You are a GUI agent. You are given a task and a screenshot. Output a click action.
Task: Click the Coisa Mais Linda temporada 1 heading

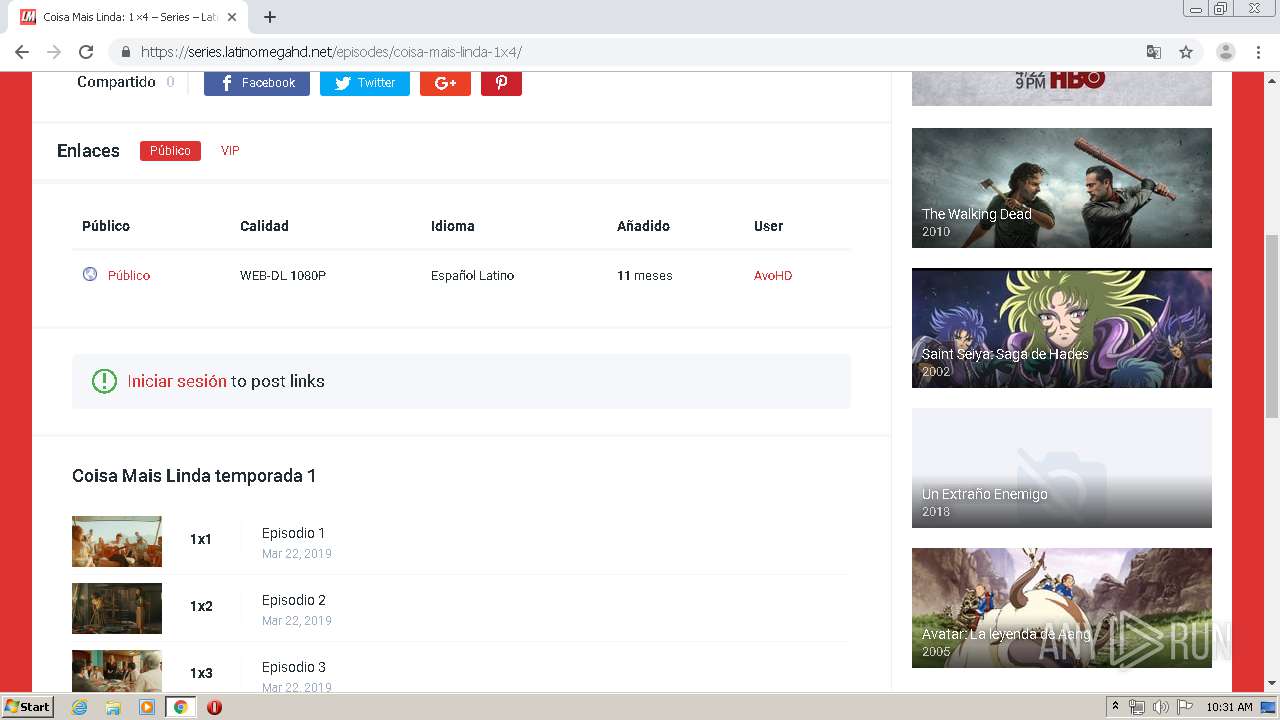[x=194, y=476]
